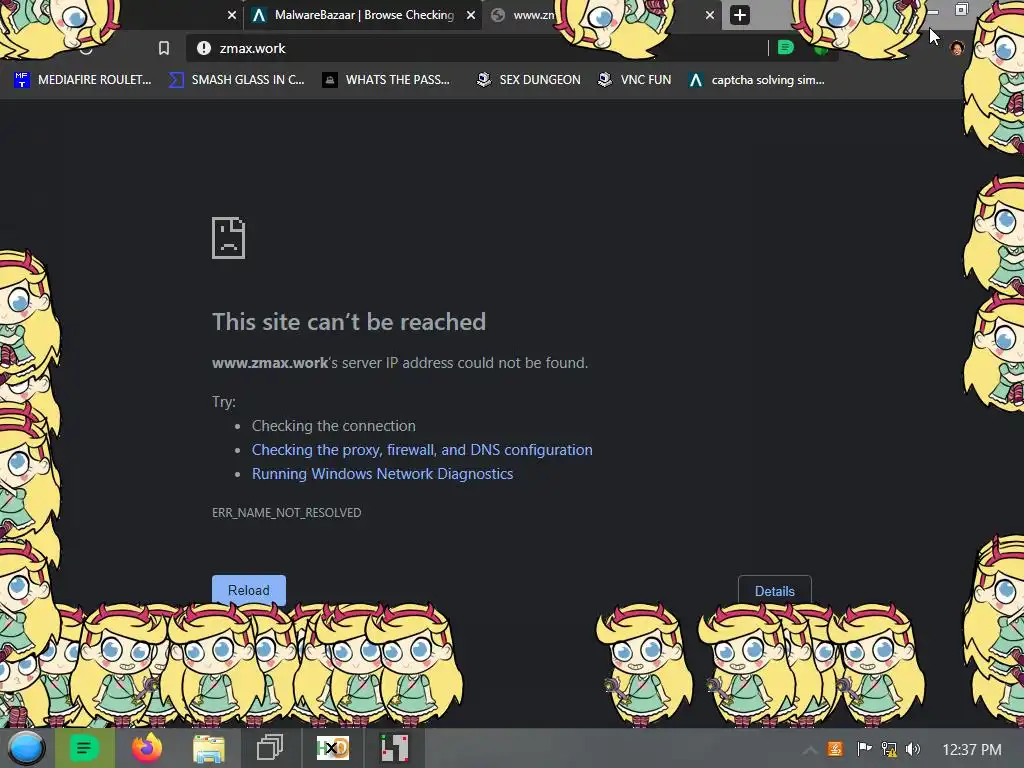
Task: Click the sad page error icon
Action: (229, 238)
